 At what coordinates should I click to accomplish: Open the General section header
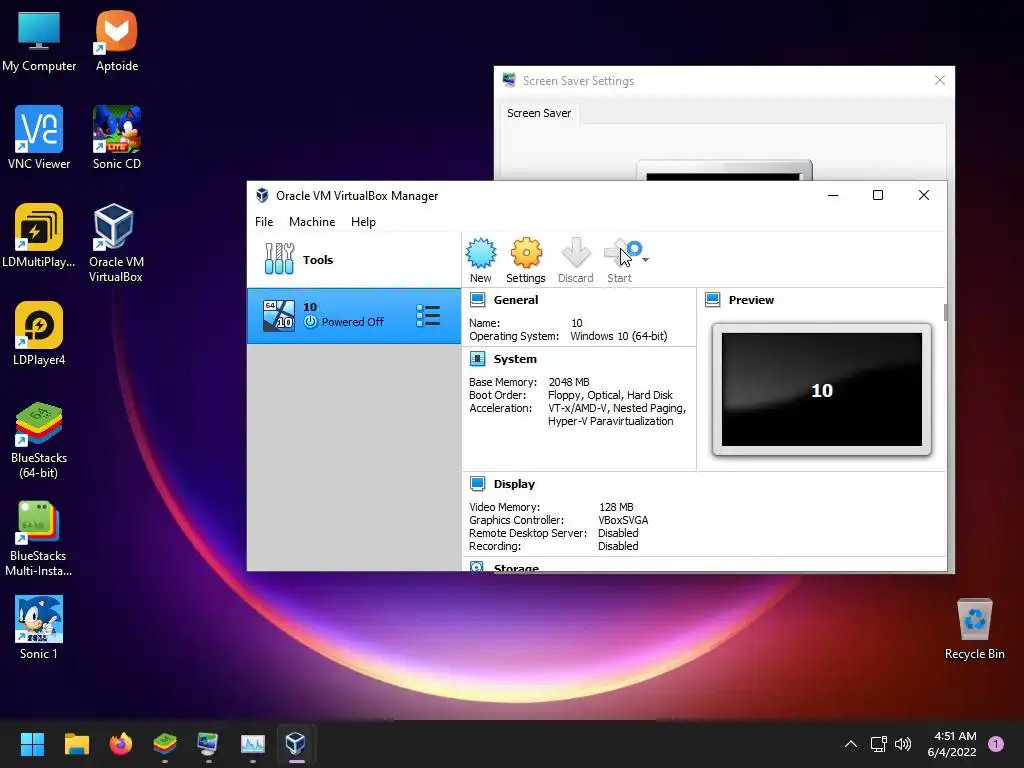point(516,300)
